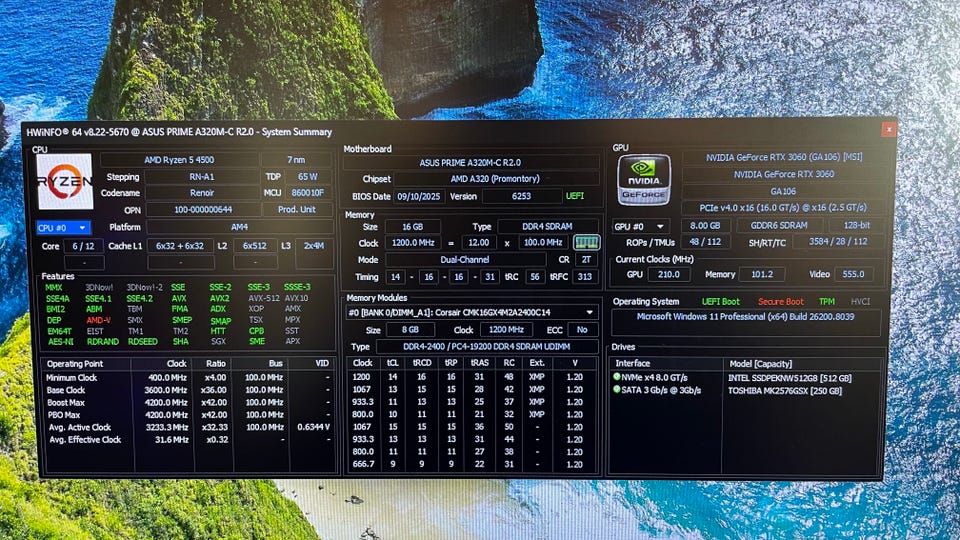This screenshot has width=960, height=540.
Task: Click the Model [Capacity] column header
Action: coord(764,364)
